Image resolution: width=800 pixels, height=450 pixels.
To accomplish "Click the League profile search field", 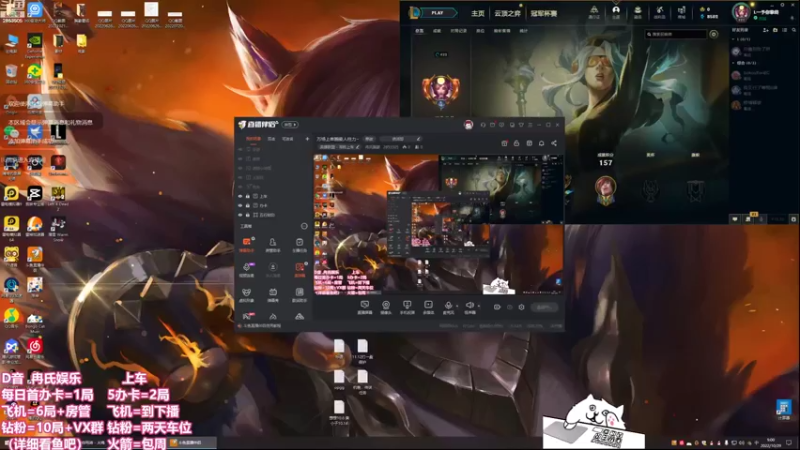I will point(676,34).
